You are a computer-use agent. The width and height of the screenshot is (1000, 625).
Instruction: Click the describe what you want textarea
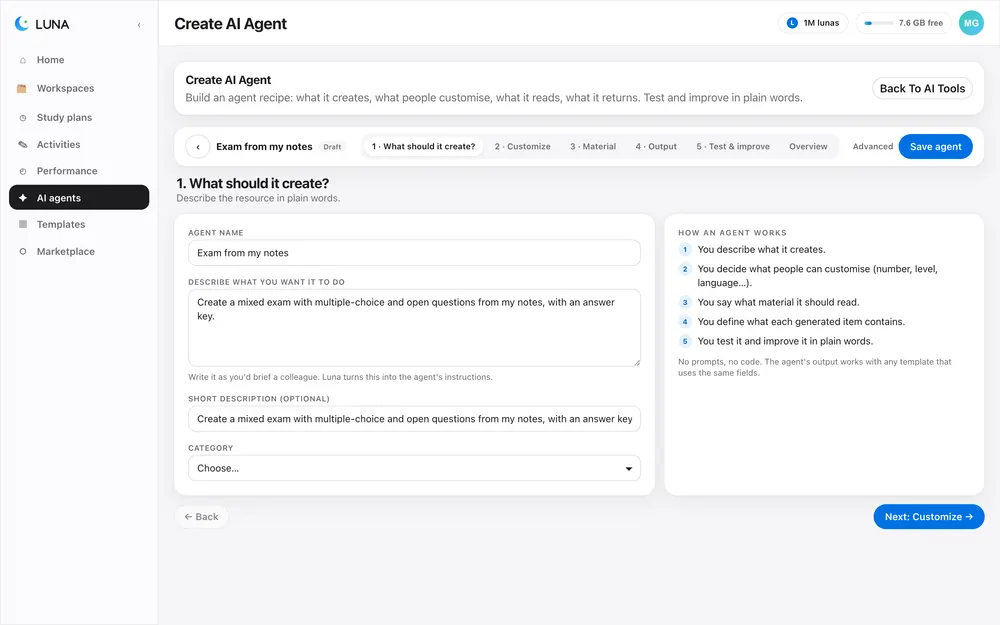(414, 328)
